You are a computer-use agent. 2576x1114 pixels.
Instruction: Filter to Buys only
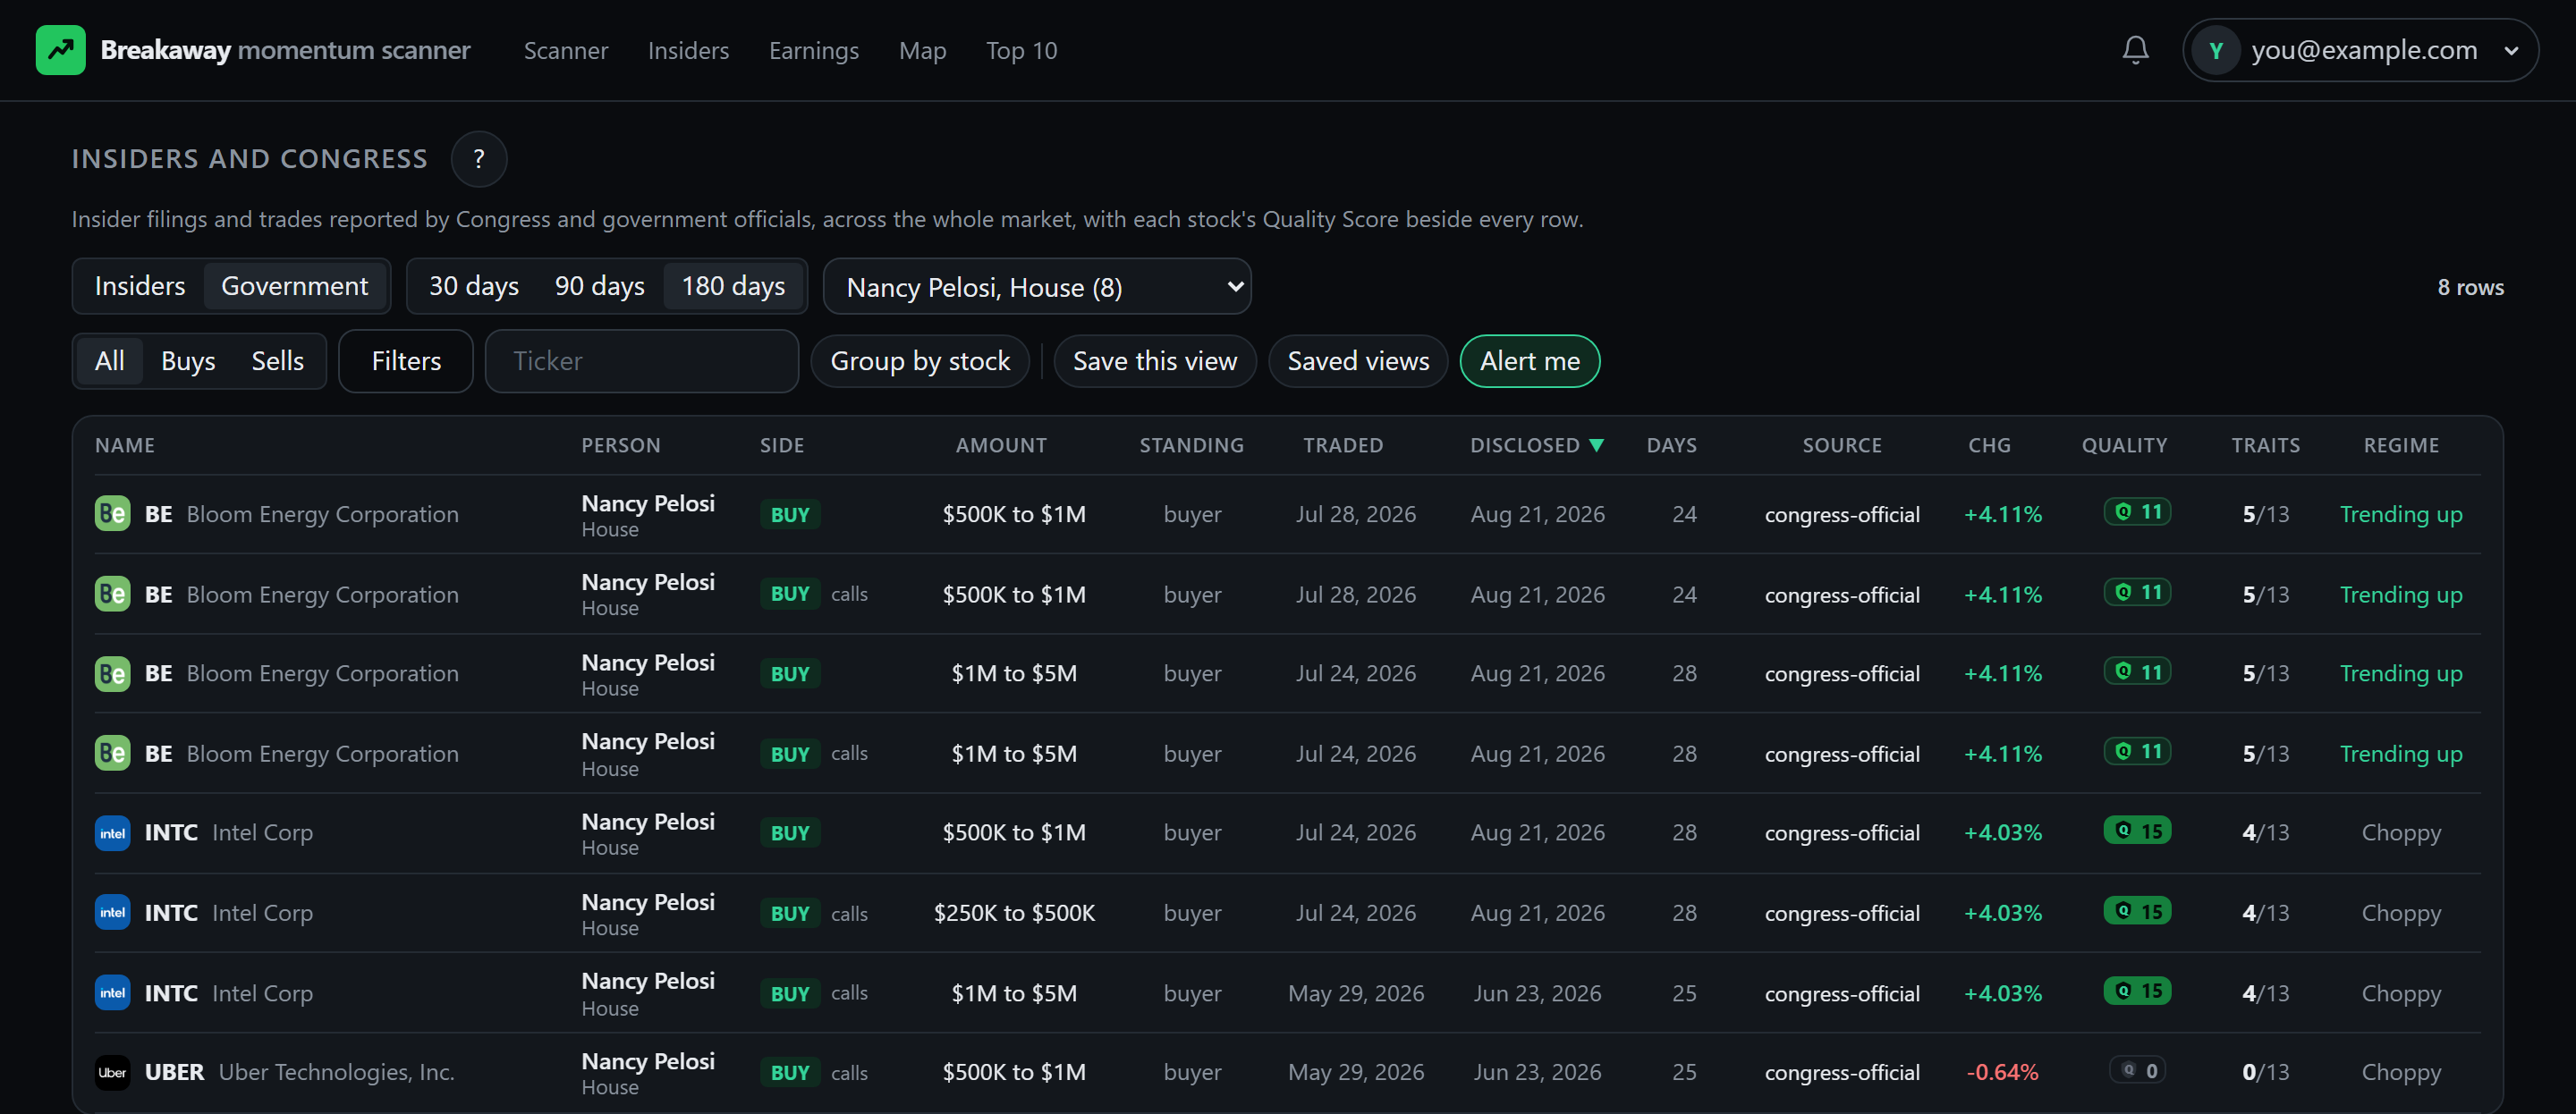(x=188, y=361)
